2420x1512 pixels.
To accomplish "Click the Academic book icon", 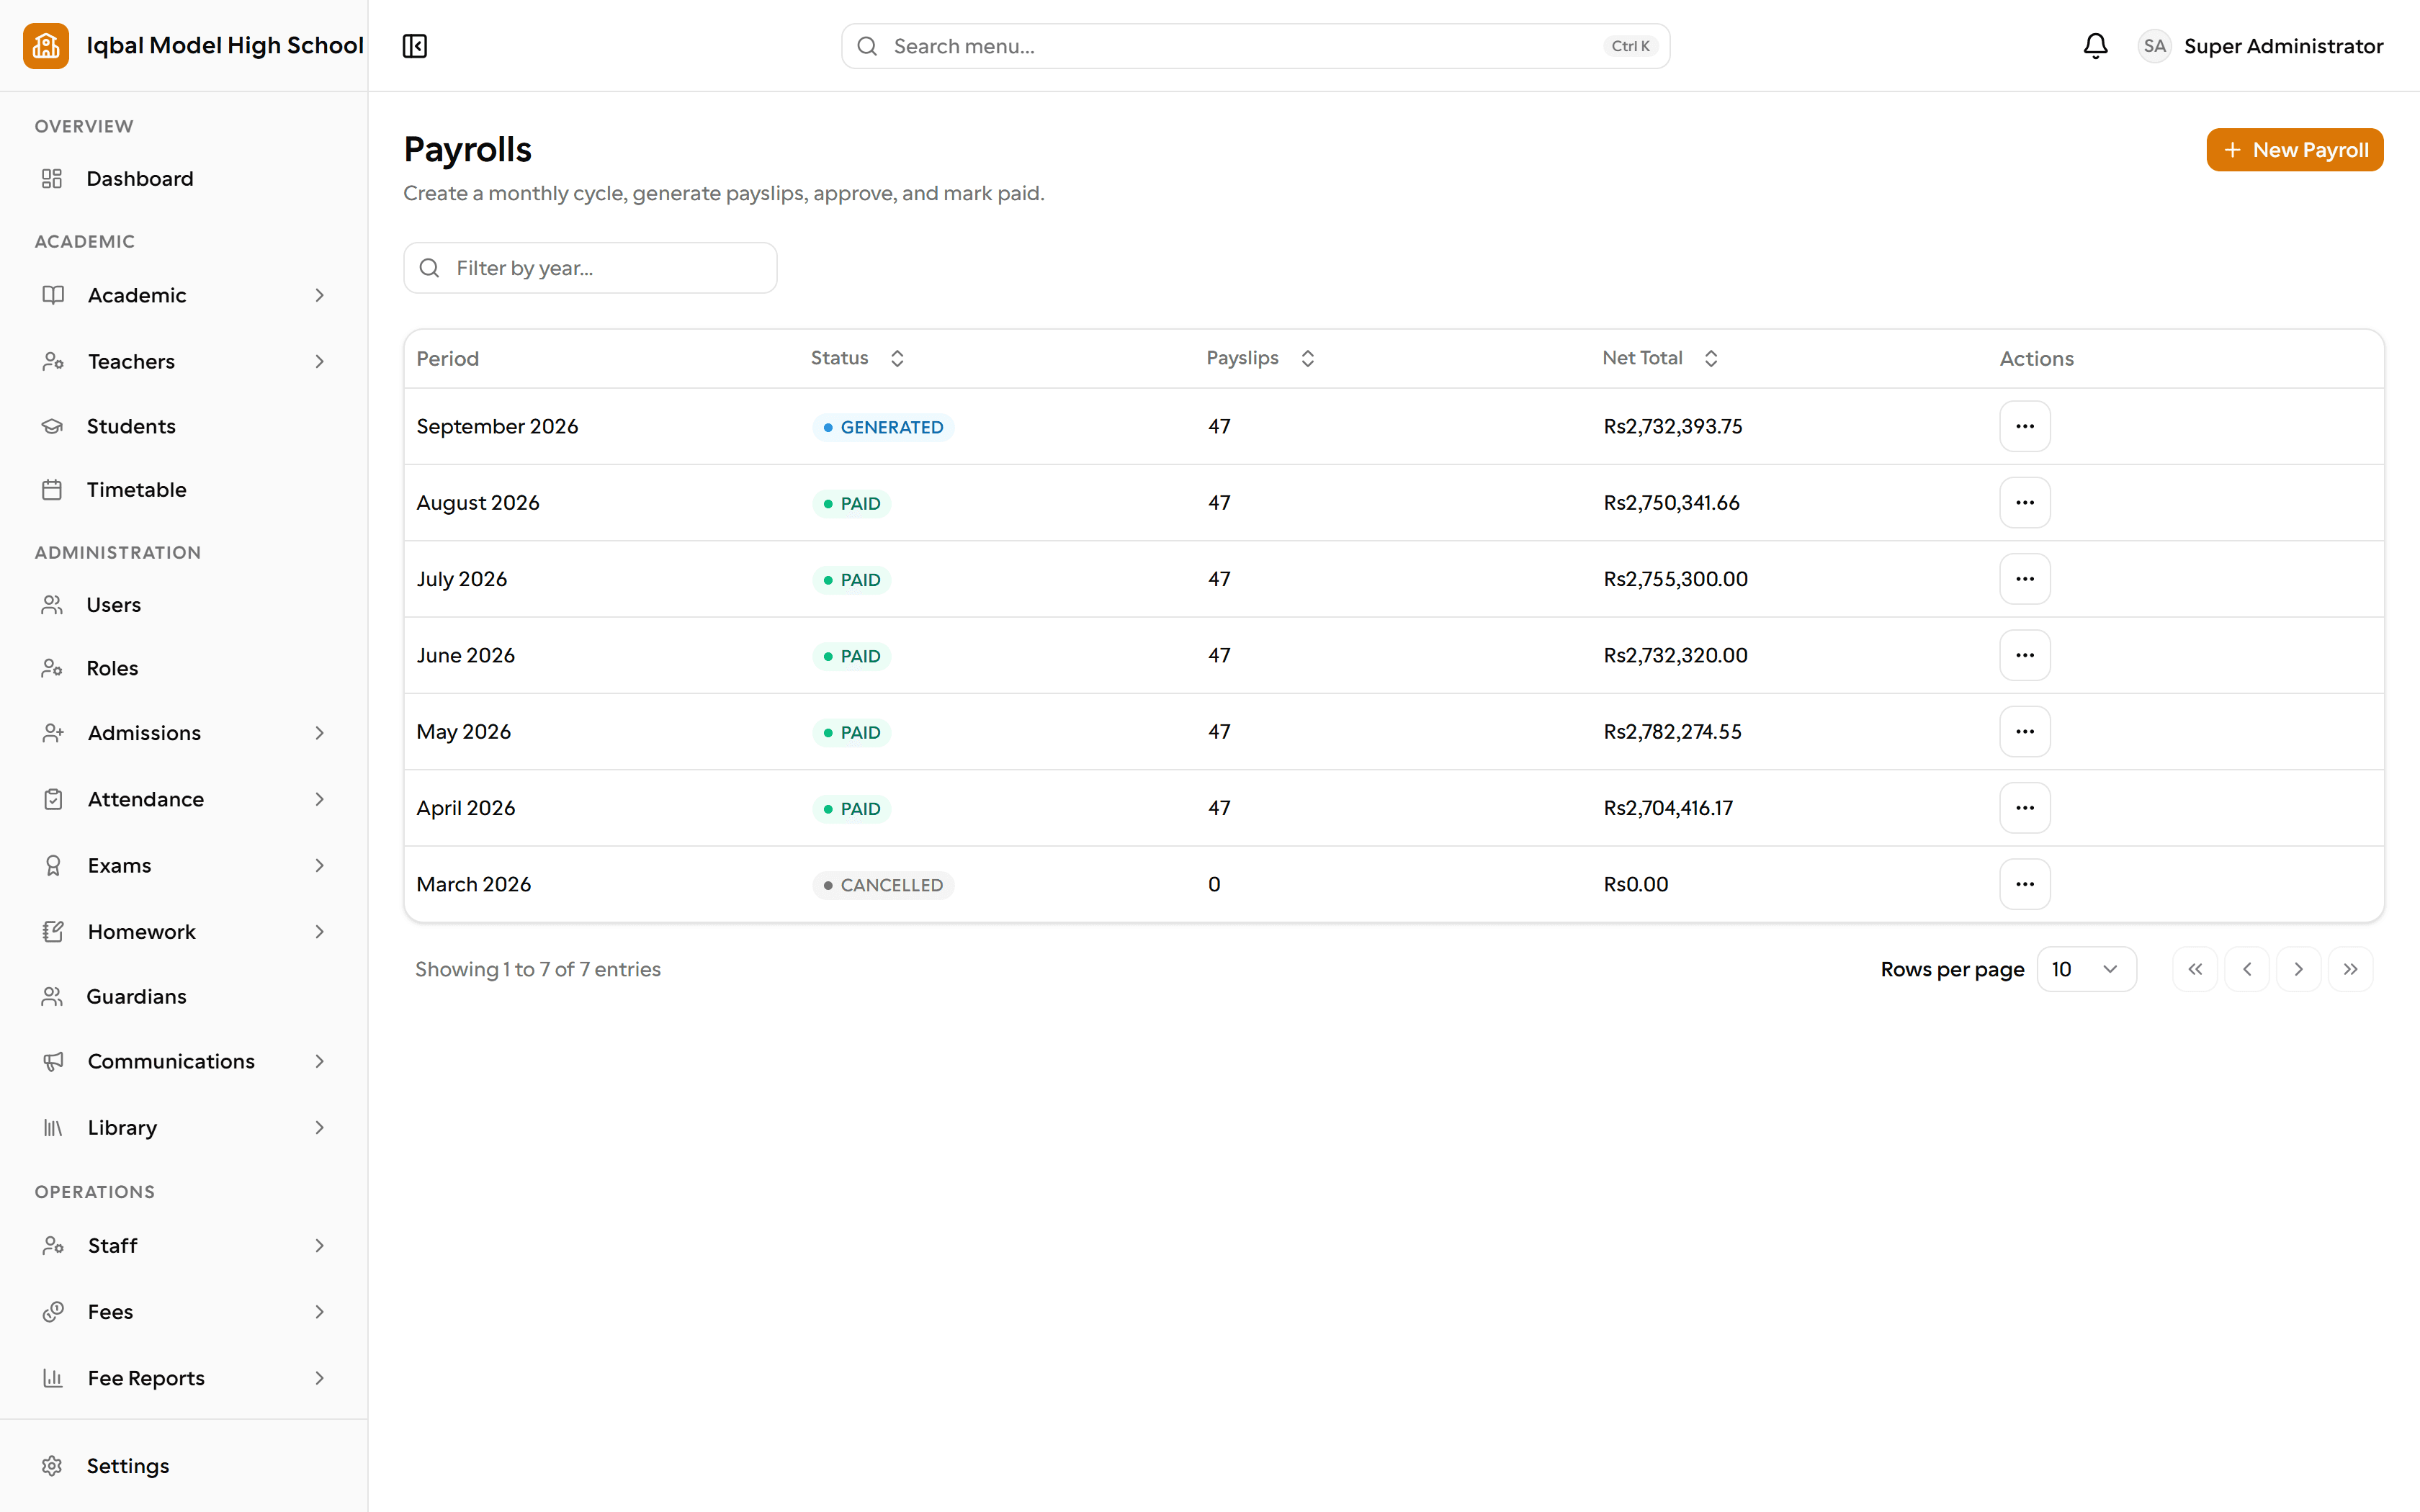I will tap(53, 295).
